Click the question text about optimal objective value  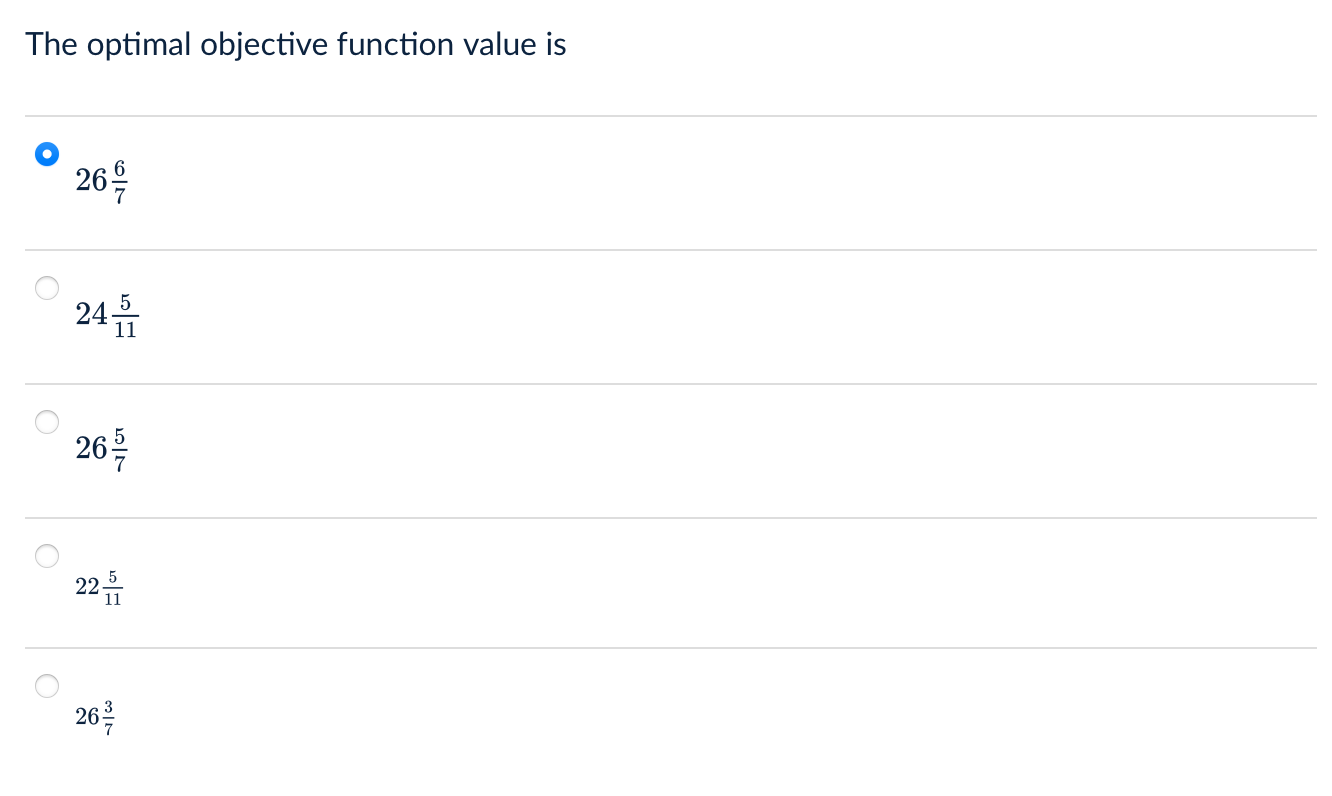click(296, 44)
